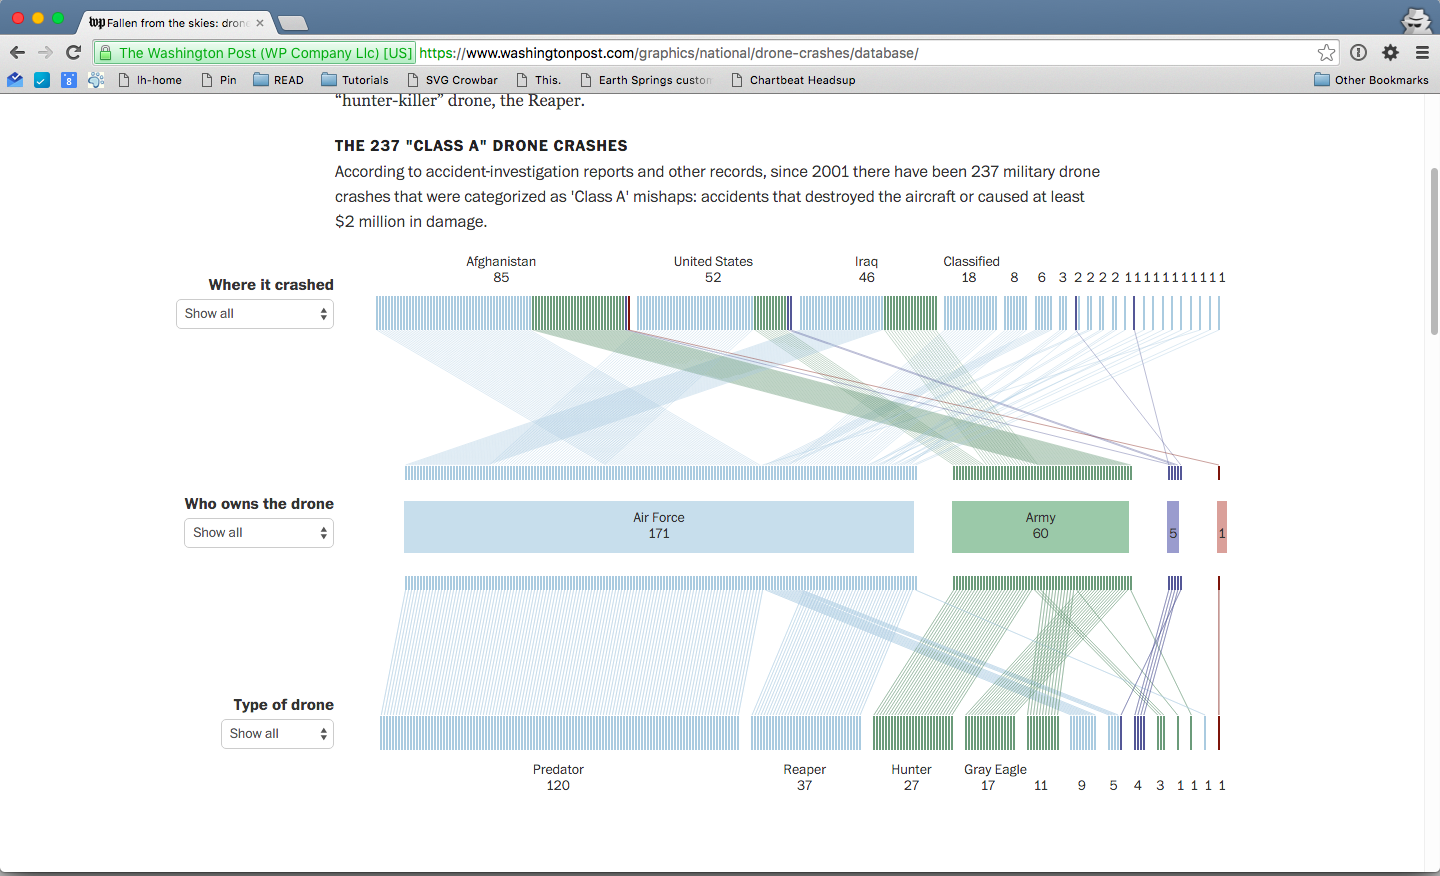Reload the page with the refresh icon

pos(73,53)
